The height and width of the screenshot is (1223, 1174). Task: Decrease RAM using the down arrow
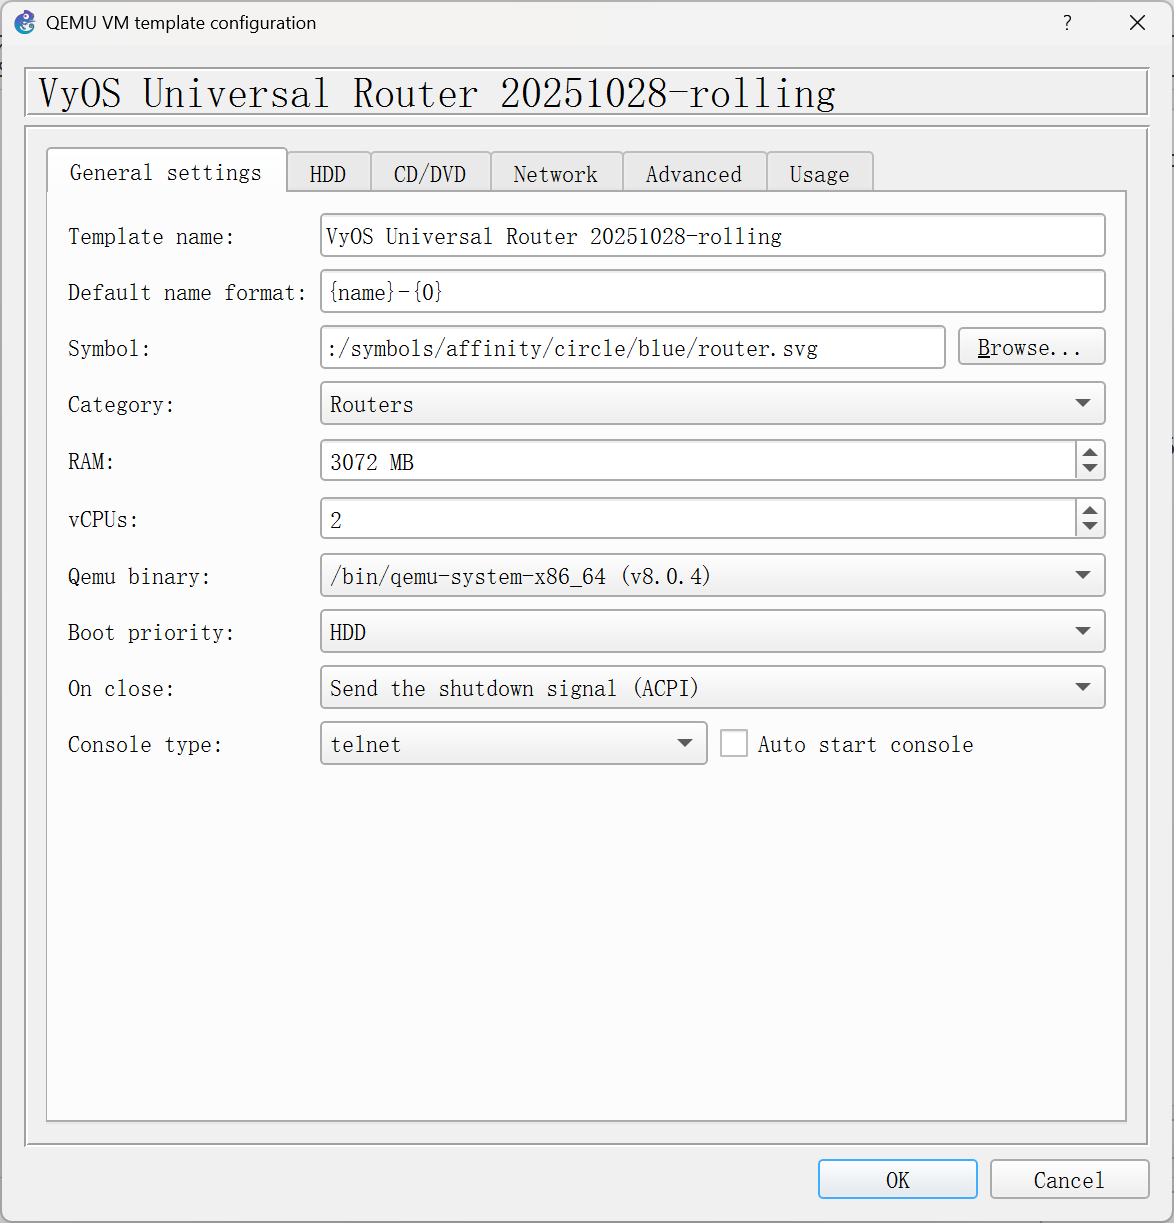click(x=1090, y=469)
